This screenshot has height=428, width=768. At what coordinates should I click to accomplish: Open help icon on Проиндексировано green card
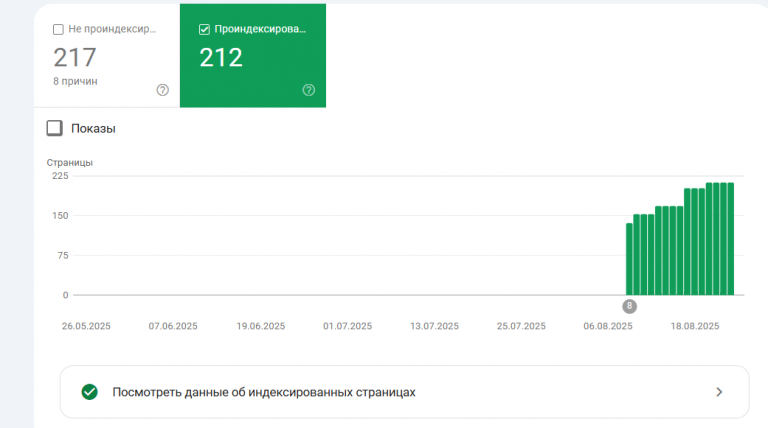click(309, 90)
